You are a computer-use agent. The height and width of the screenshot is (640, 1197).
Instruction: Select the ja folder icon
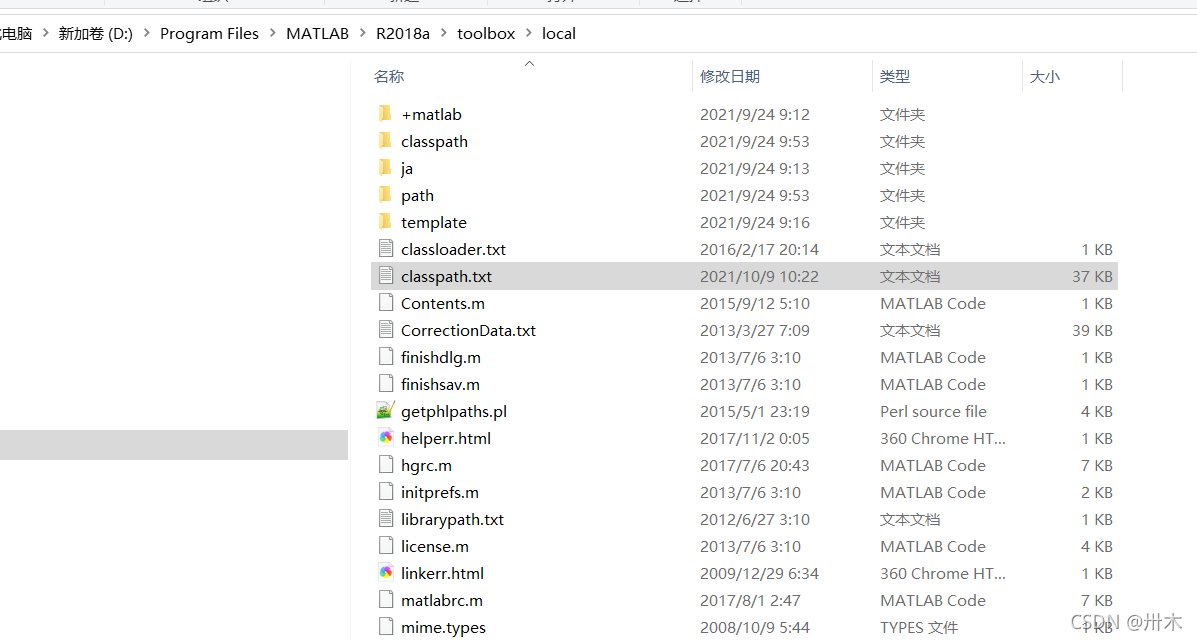click(x=386, y=167)
